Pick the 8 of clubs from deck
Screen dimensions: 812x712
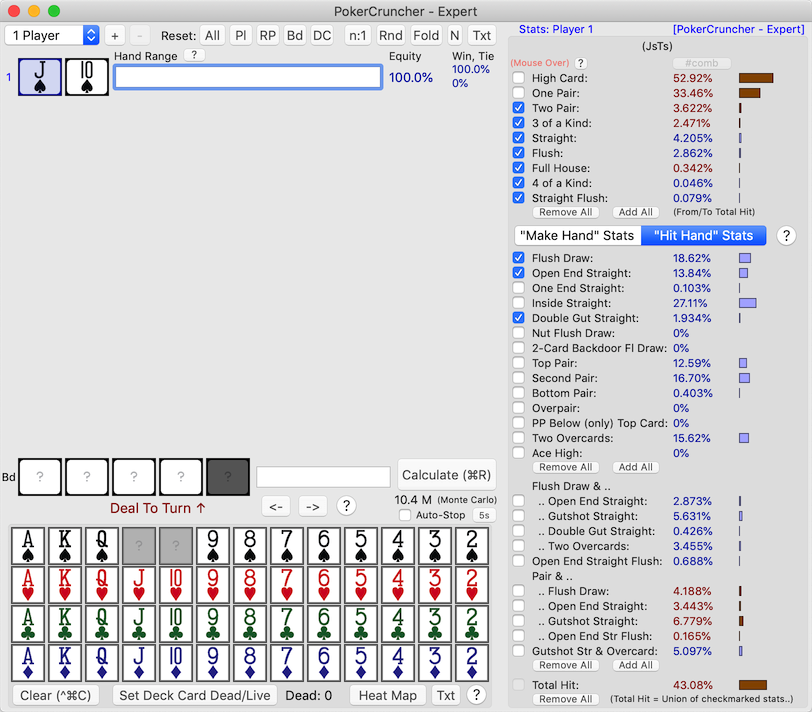250,624
